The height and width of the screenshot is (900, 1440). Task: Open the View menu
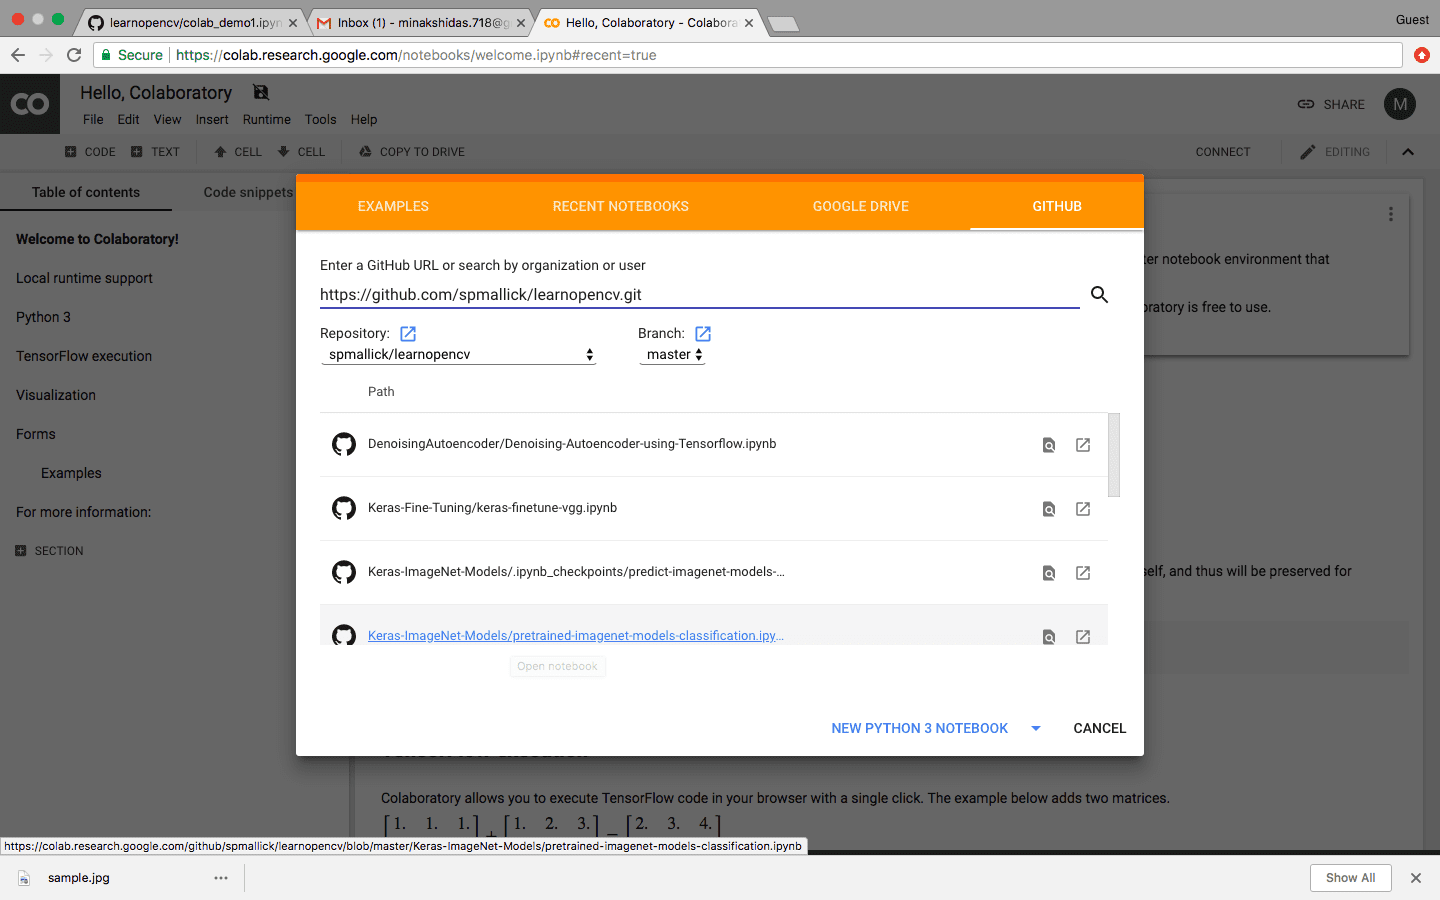(x=167, y=119)
